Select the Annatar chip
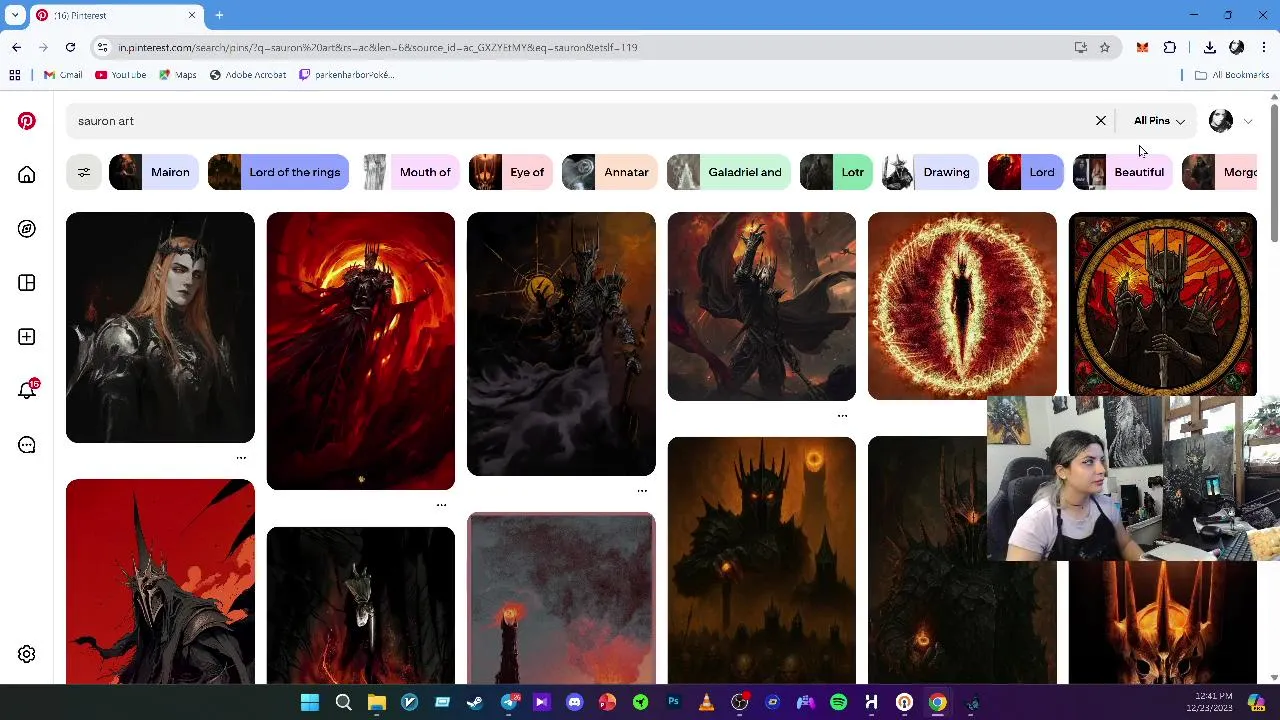Viewport: 1280px width, 720px height. 609,172
